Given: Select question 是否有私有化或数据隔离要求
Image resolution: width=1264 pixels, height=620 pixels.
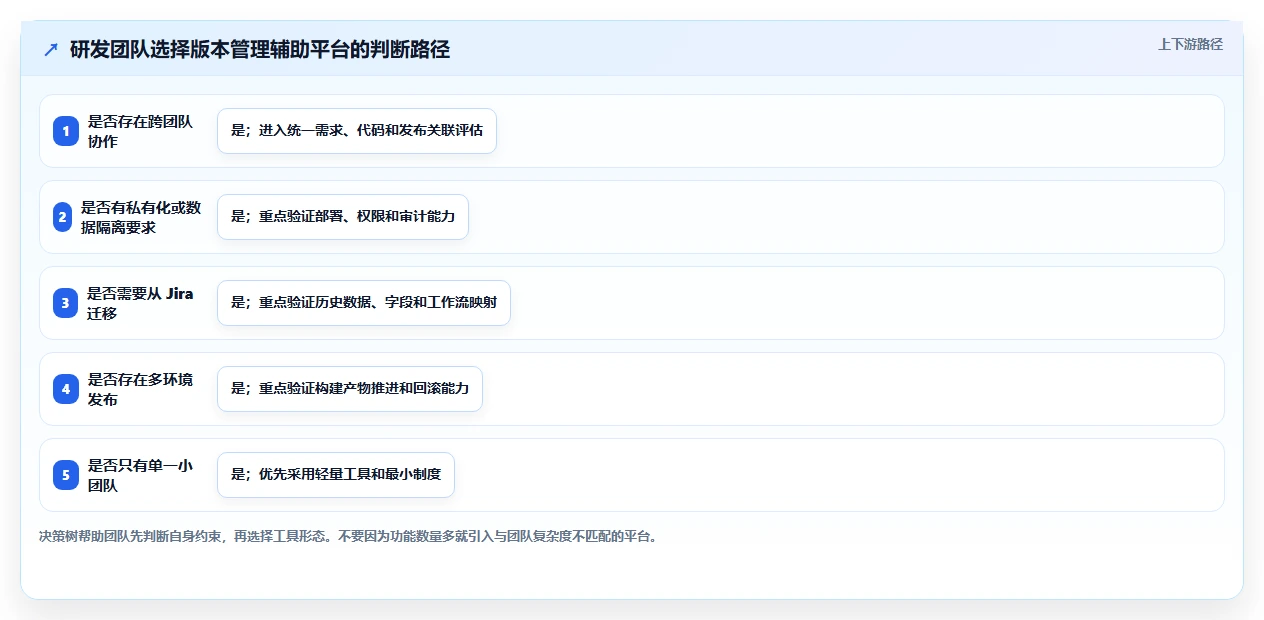Looking at the screenshot, I should click(140, 217).
